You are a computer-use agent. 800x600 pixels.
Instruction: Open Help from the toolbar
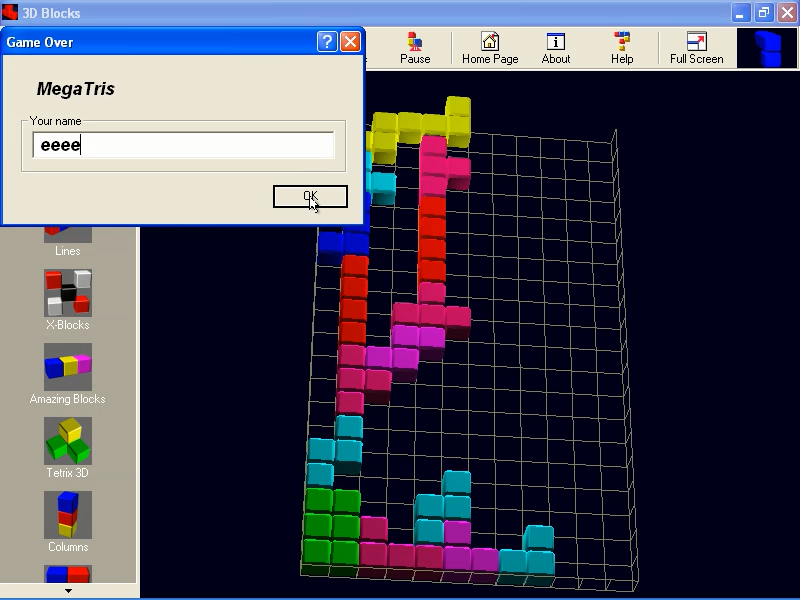tap(621, 47)
